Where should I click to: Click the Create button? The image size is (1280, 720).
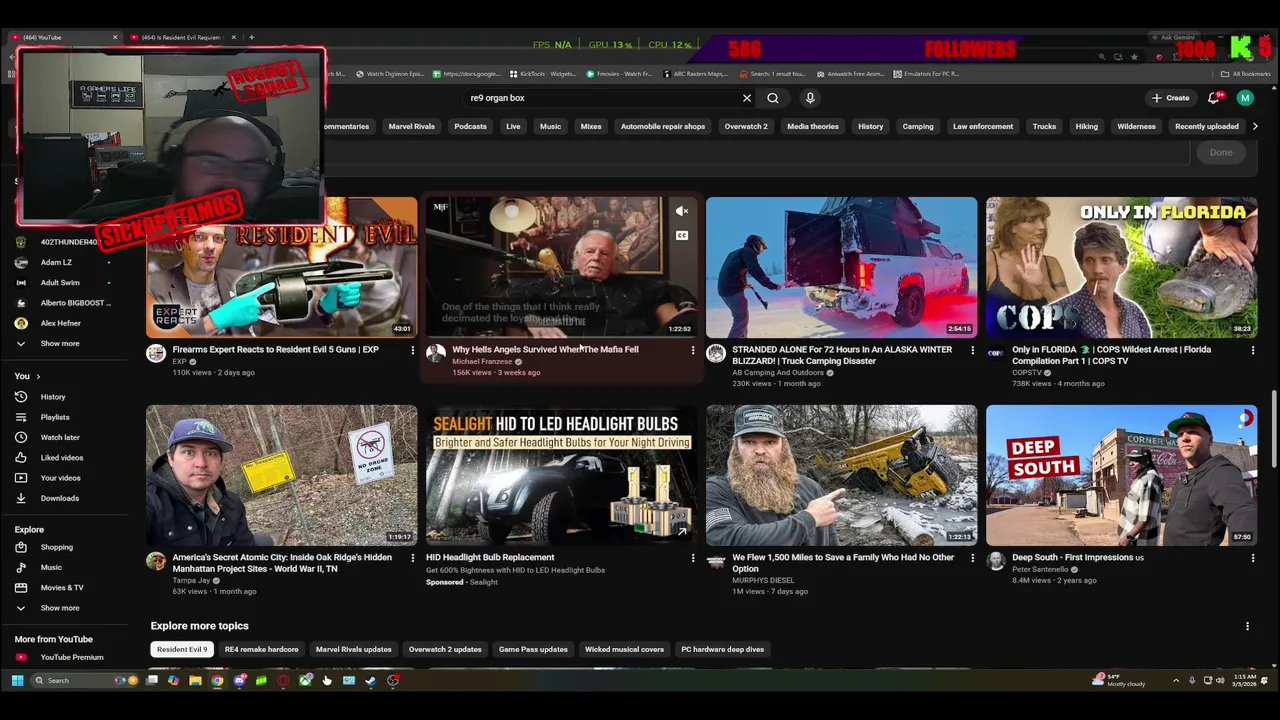(x=1170, y=98)
